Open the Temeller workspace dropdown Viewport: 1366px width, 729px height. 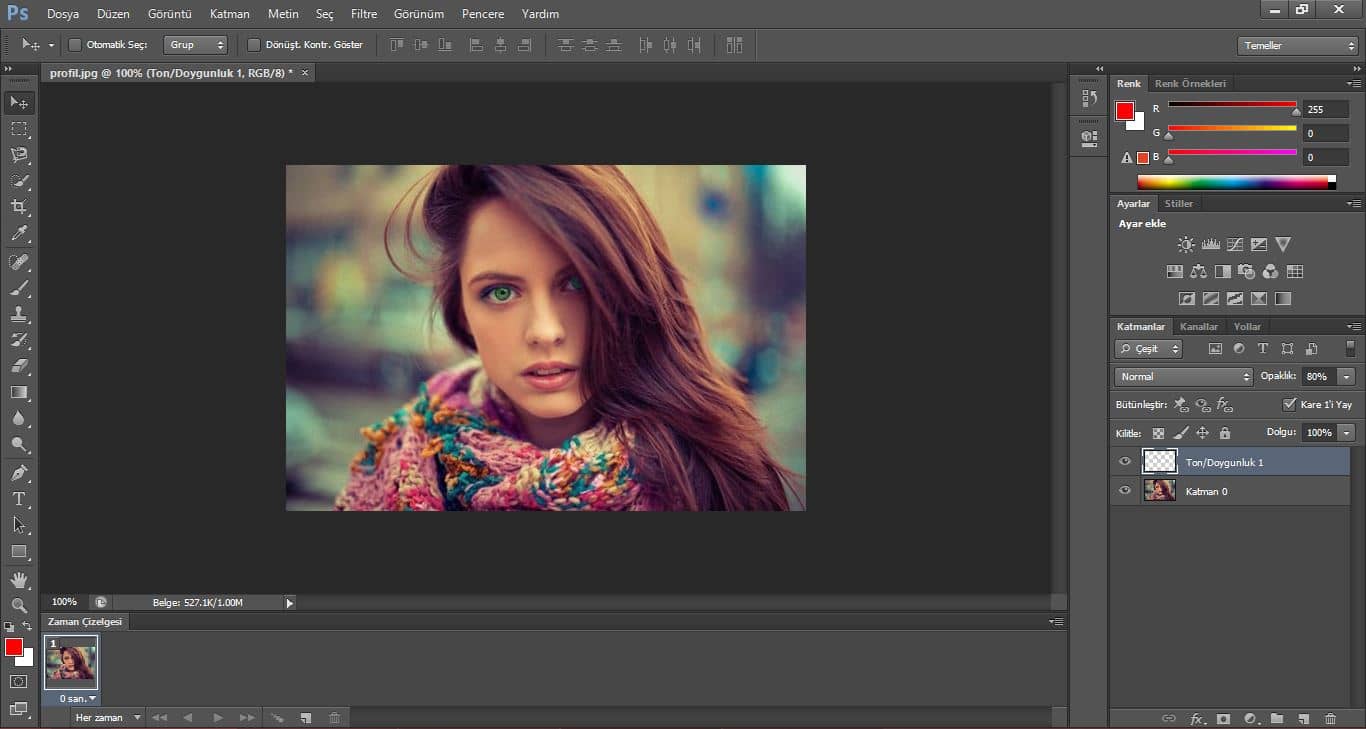click(x=1297, y=46)
